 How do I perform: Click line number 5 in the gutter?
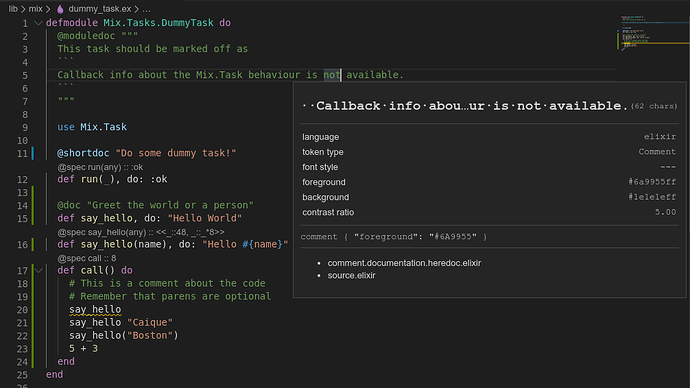(25, 75)
